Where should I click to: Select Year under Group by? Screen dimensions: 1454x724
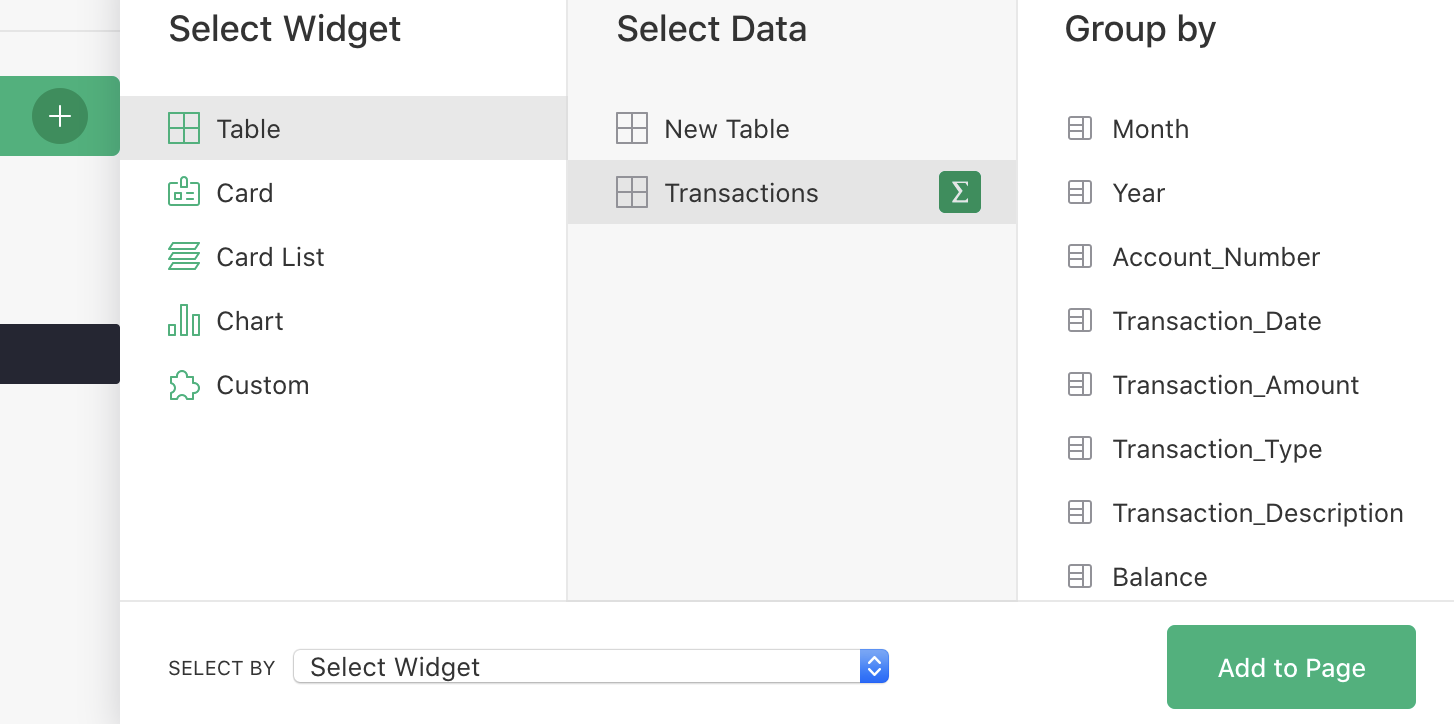1138,192
